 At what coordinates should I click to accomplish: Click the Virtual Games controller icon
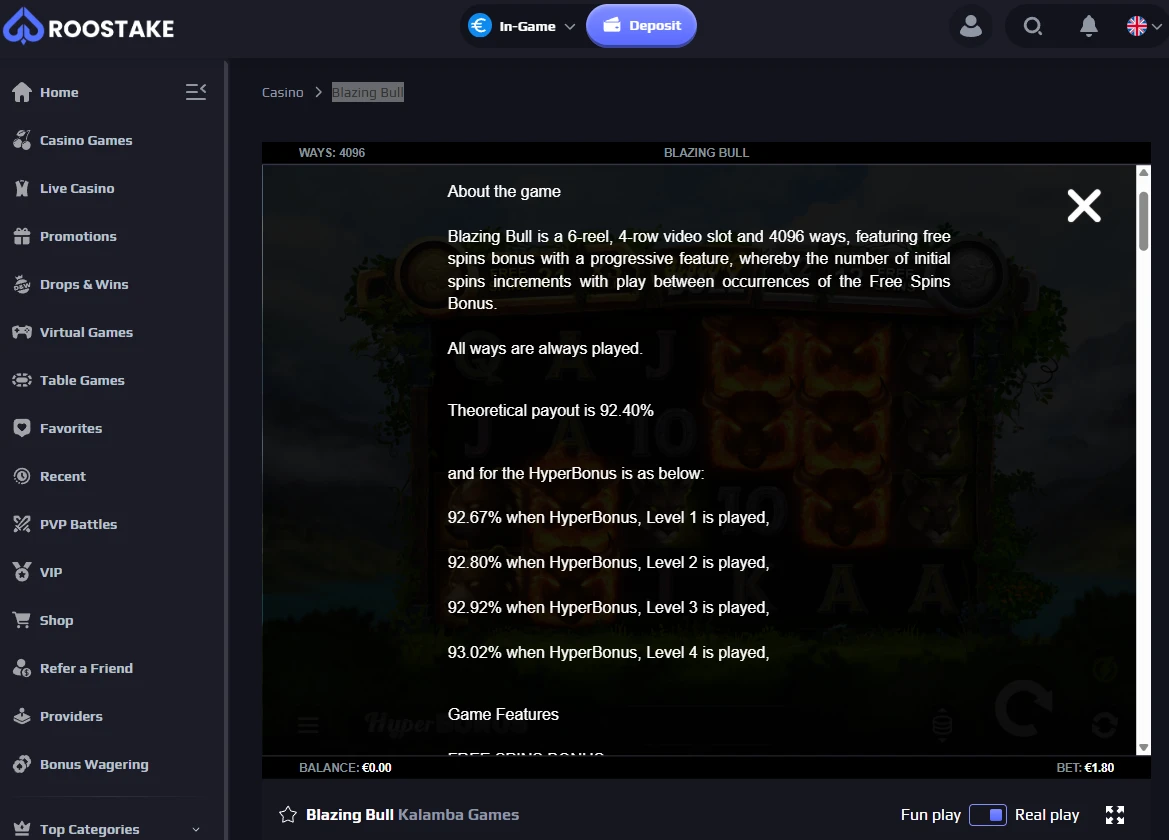[22, 332]
